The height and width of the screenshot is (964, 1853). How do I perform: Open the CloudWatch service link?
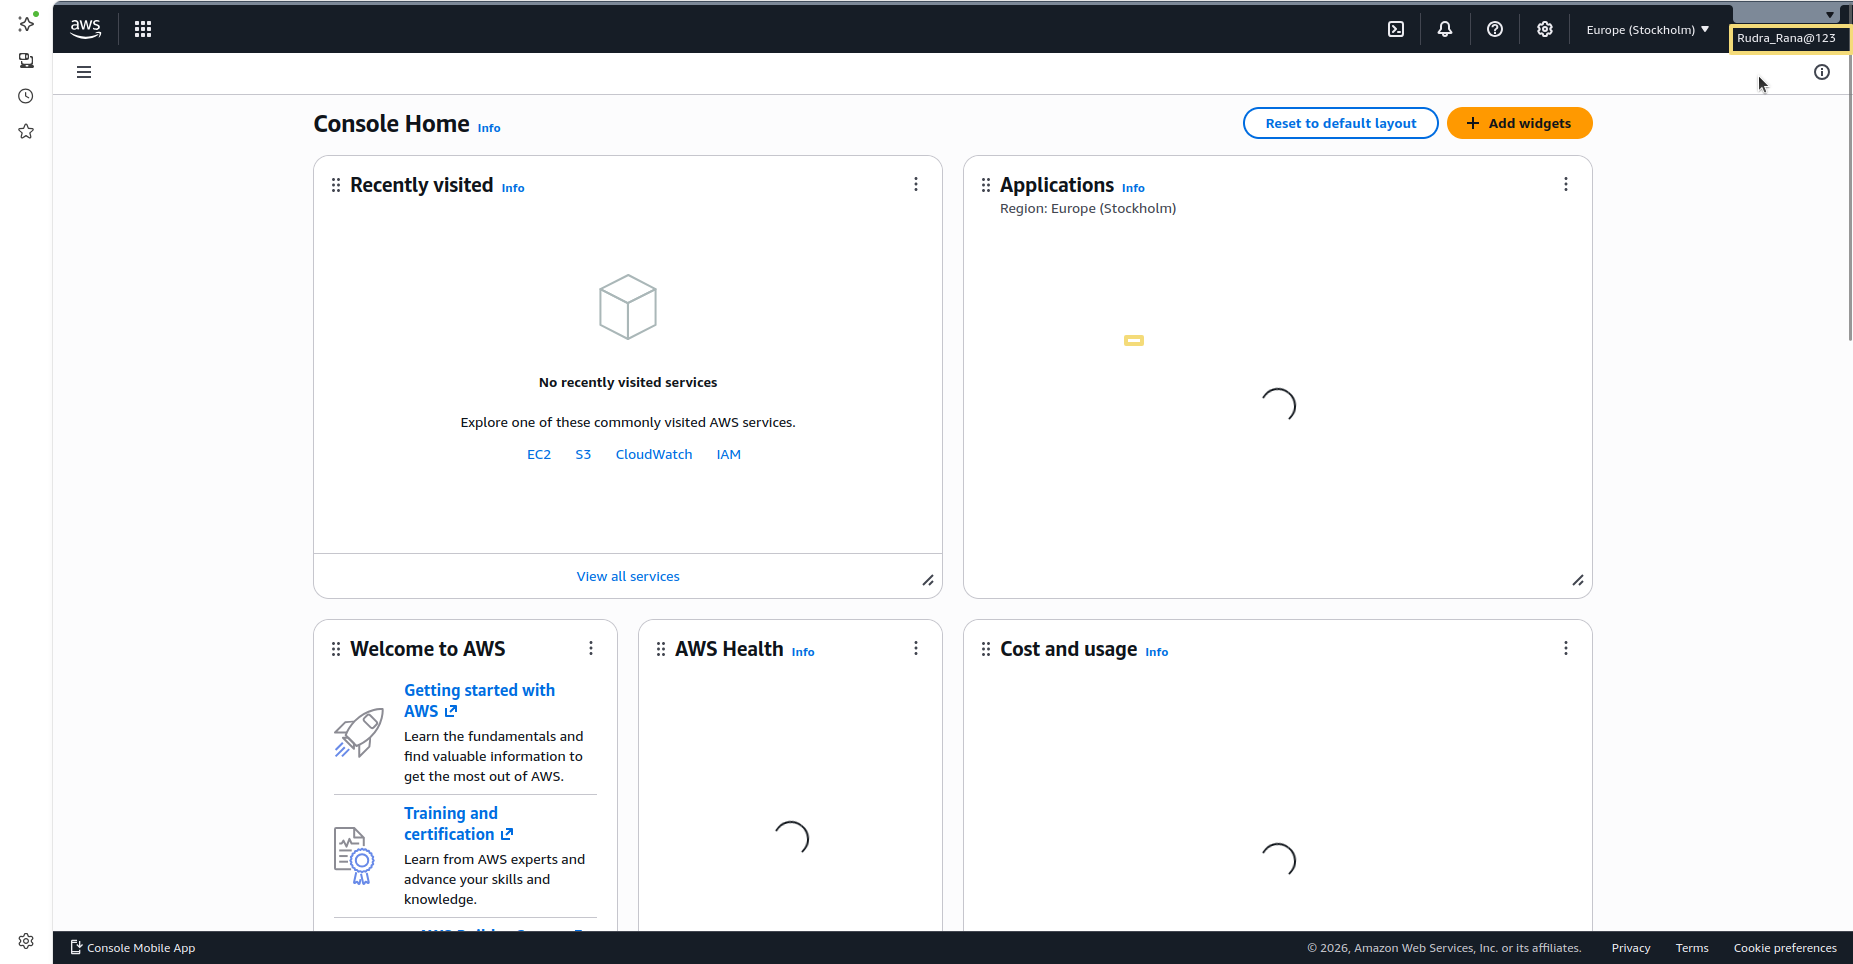[x=654, y=454]
